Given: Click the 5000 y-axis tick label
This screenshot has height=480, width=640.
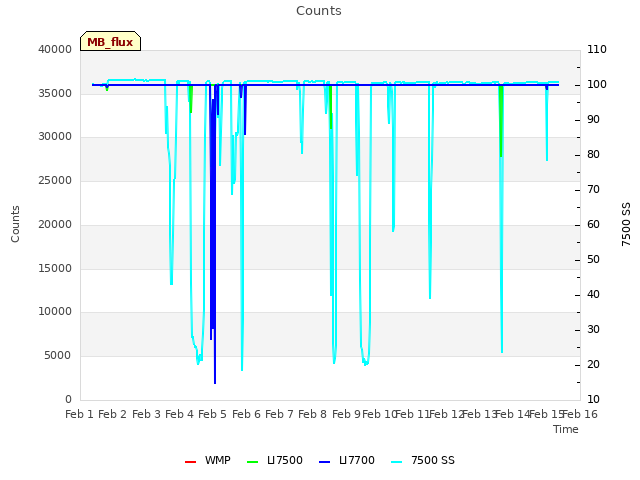Looking at the screenshot, I should tap(58, 356).
